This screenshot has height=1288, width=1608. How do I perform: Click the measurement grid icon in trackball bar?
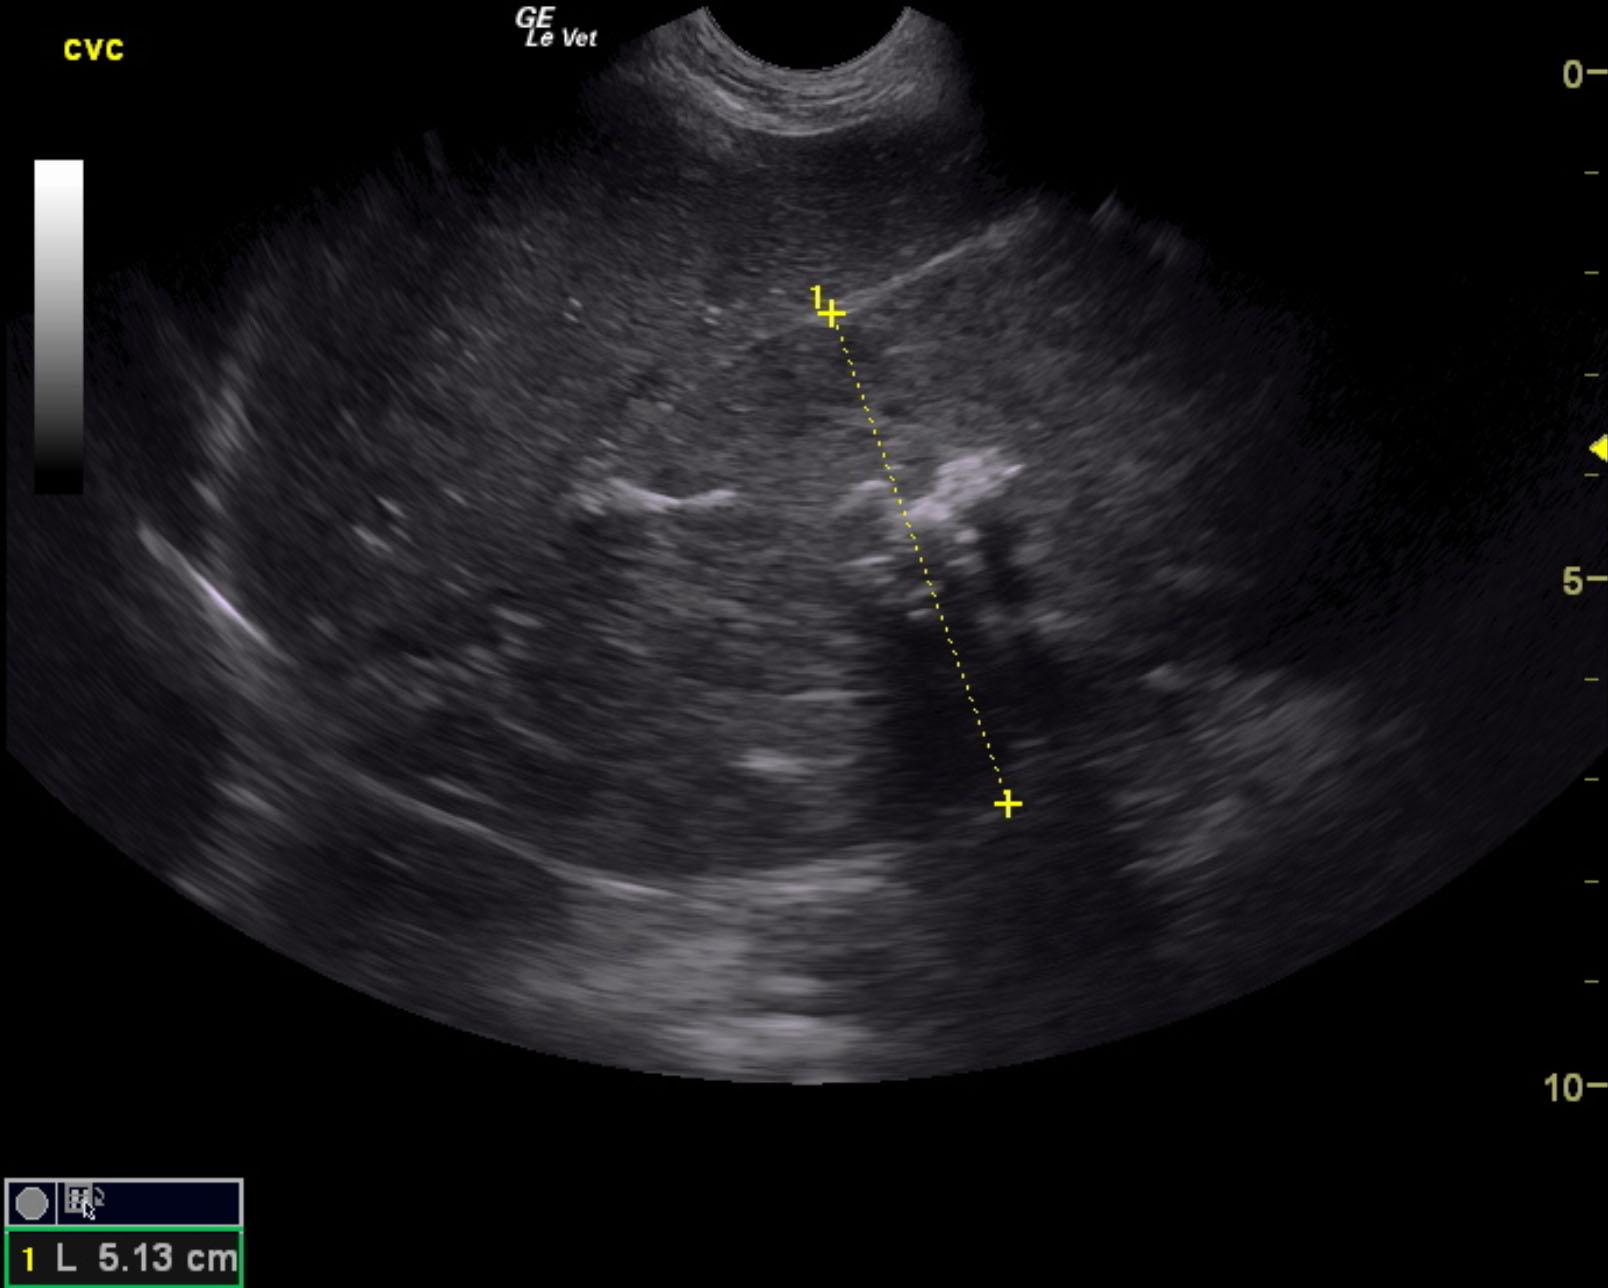(x=75, y=1200)
